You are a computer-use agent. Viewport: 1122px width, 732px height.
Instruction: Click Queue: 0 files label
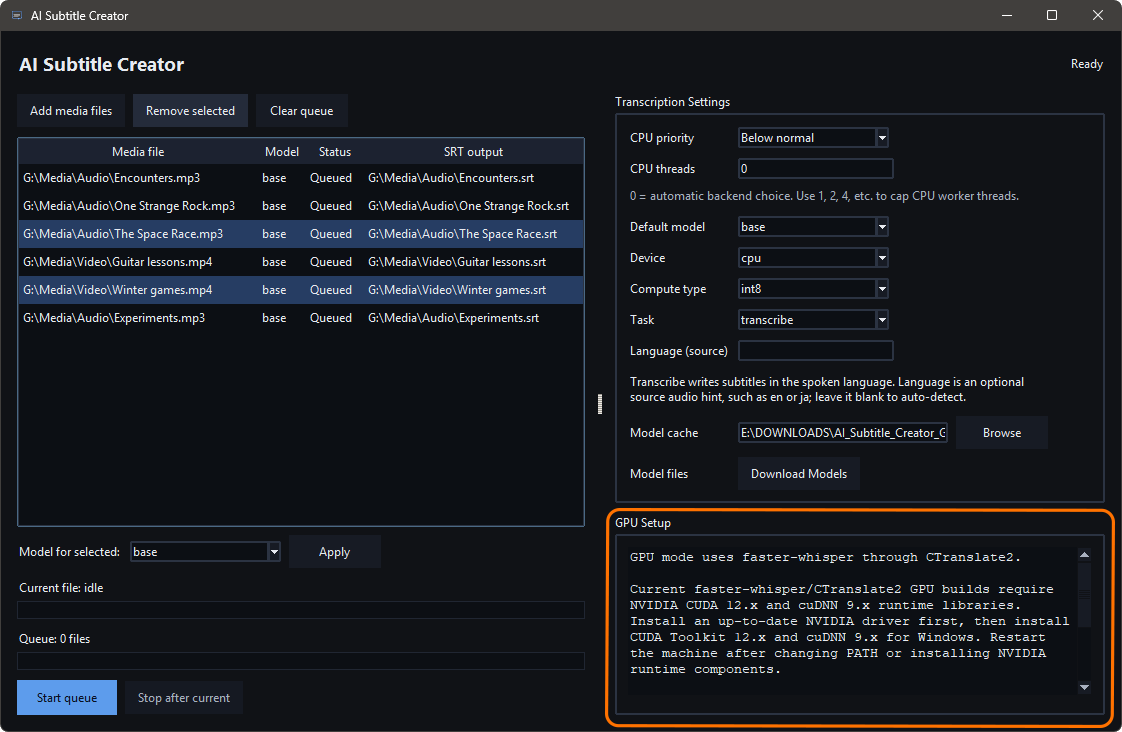click(x=54, y=639)
